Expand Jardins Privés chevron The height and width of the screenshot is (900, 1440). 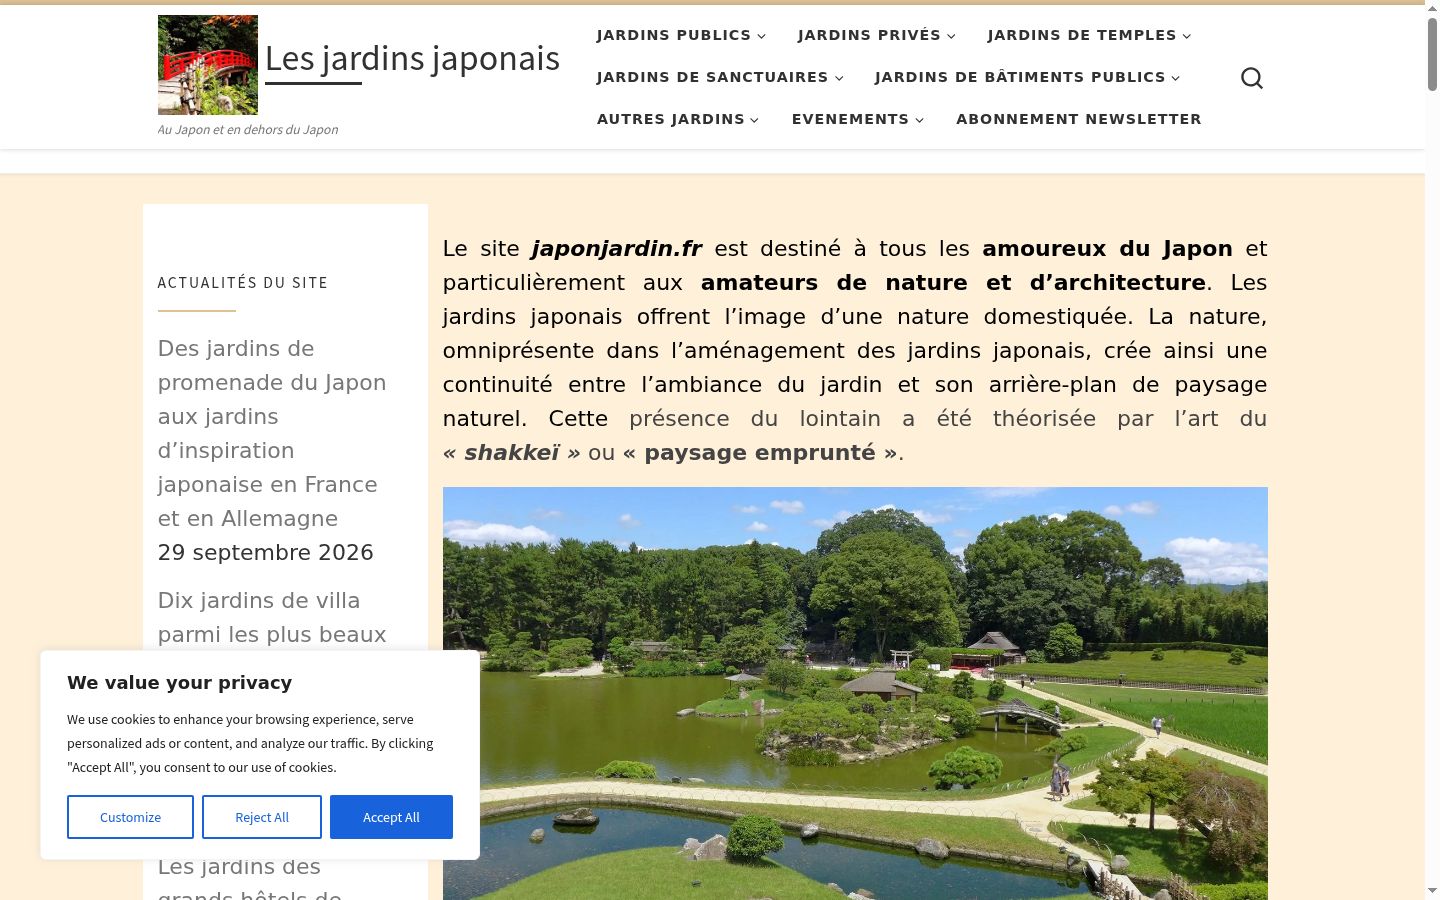point(951,36)
